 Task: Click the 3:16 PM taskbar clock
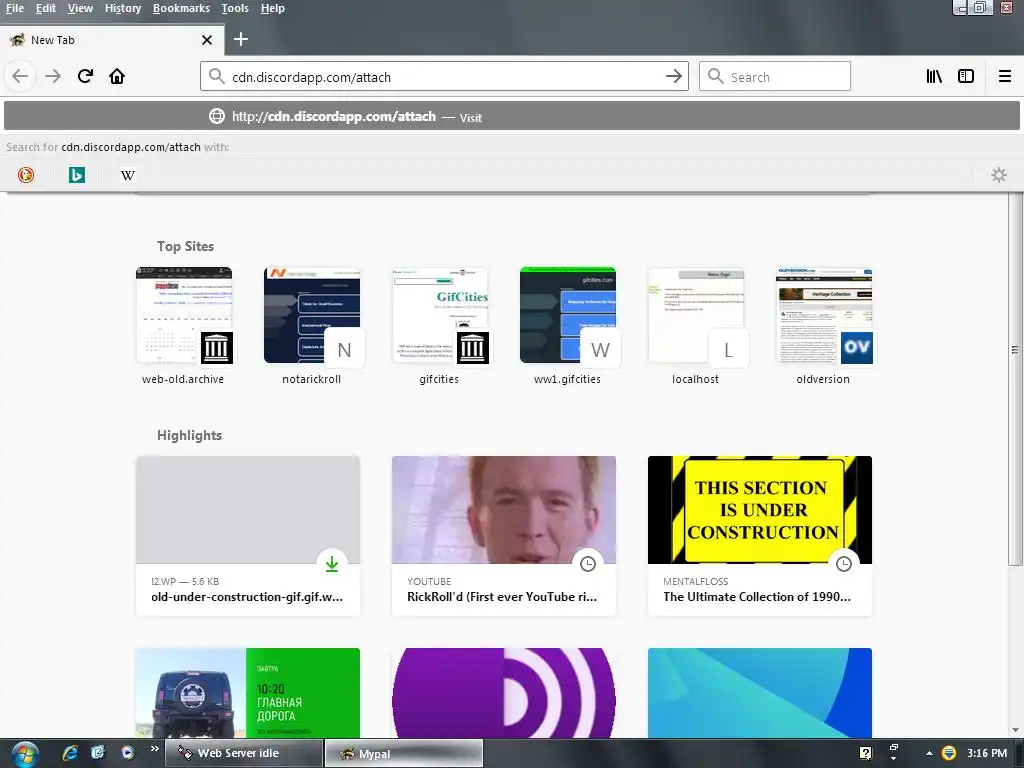click(987, 753)
